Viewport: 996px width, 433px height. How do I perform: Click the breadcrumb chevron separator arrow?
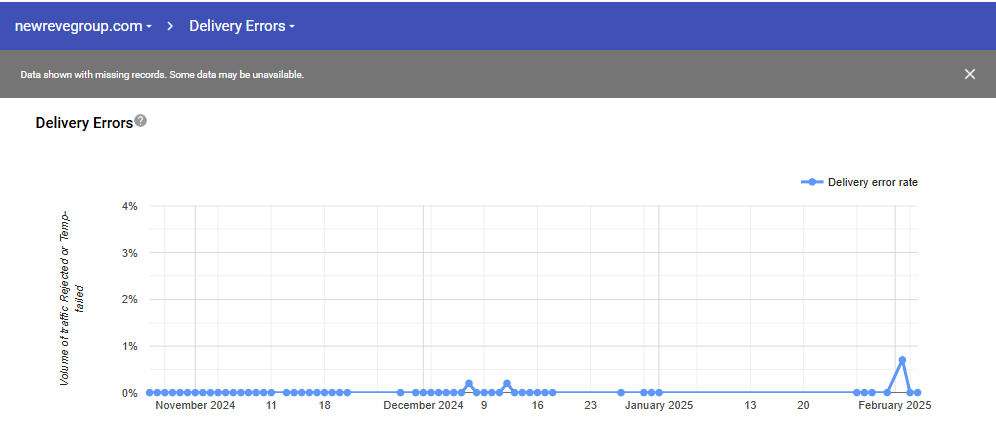(170, 26)
